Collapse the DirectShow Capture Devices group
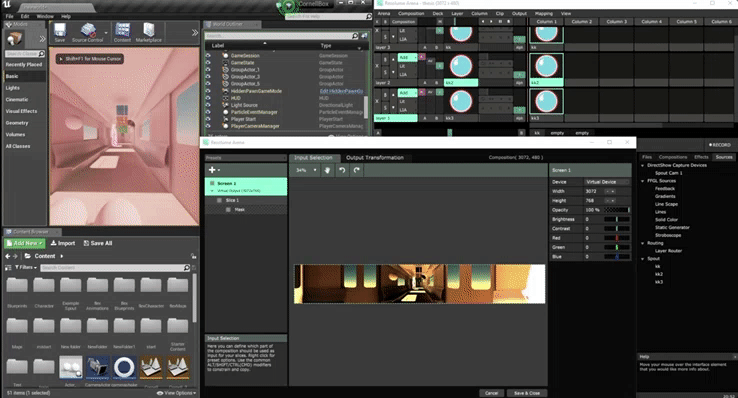738x398 pixels. point(642,165)
